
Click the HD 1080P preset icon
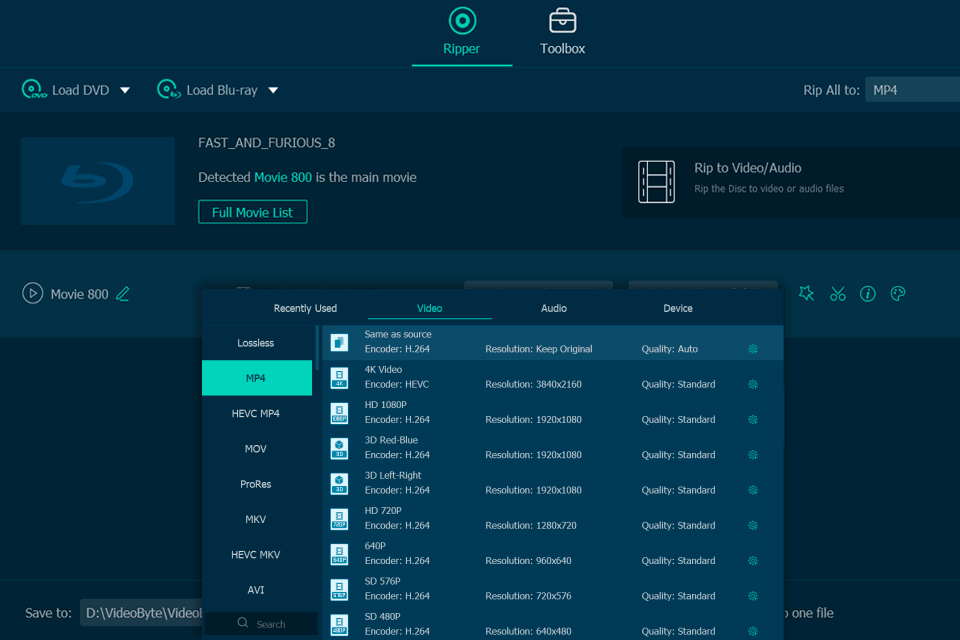pyautogui.click(x=339, y=413)
